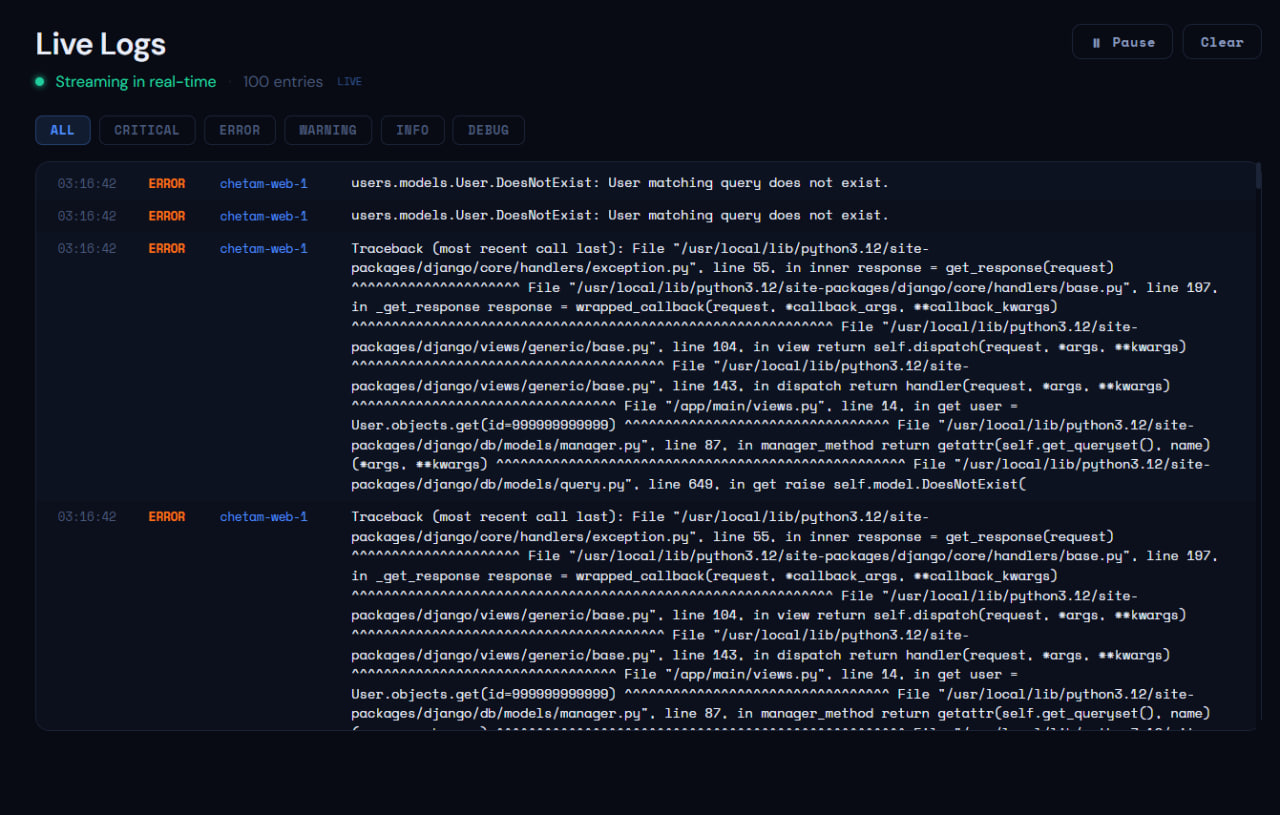
Task: Click 'Streaming in real-time' status text
Action: pos(136,82)
